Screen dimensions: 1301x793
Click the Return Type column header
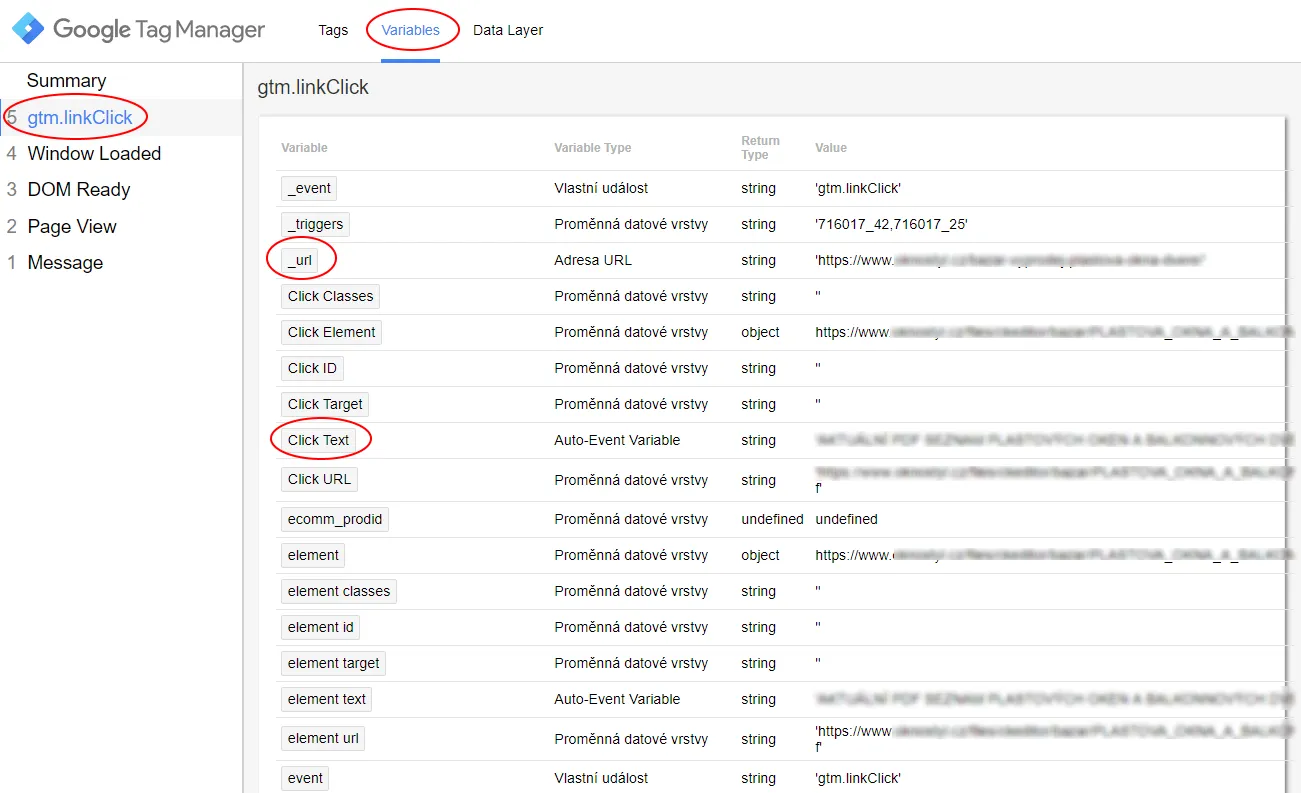coord(760,148)
